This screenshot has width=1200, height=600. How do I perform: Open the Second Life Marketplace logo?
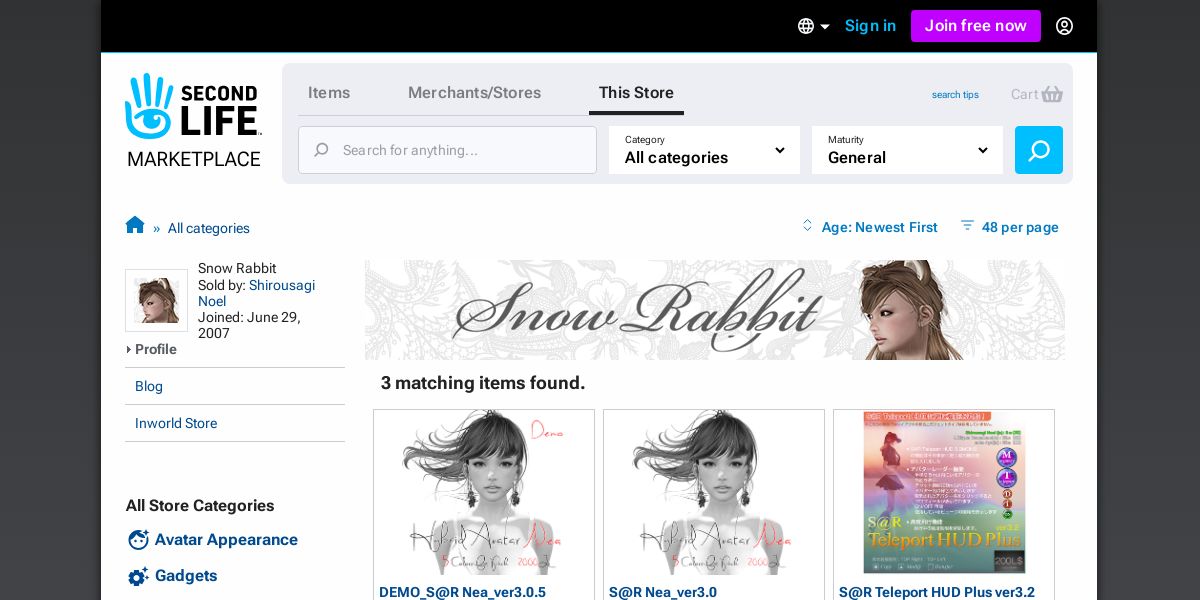pos(193,120)
